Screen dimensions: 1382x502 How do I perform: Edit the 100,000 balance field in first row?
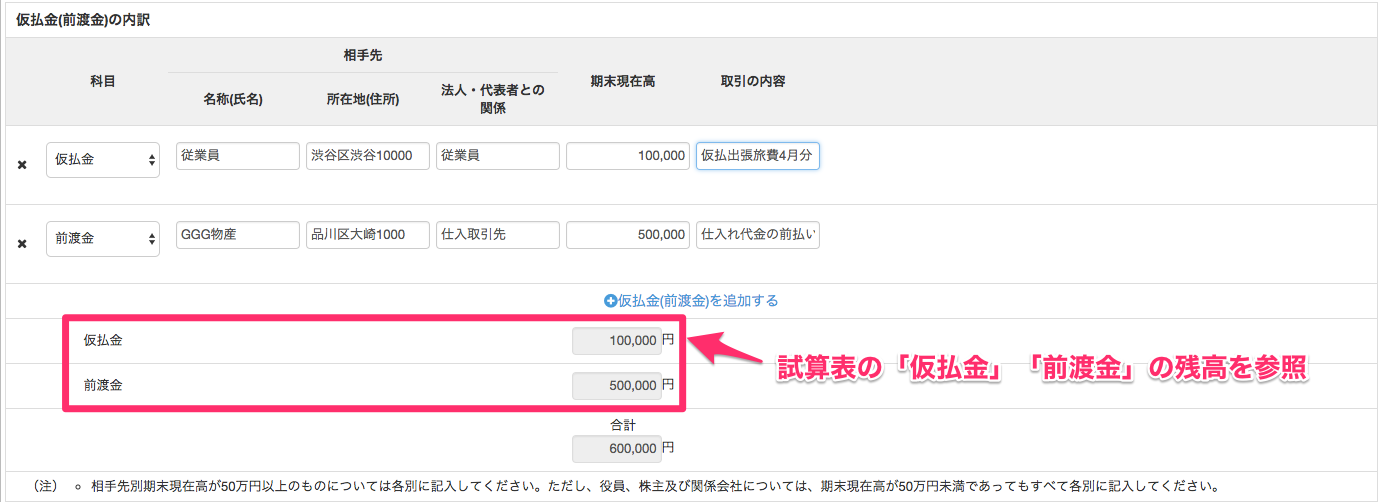click(628, 156)
